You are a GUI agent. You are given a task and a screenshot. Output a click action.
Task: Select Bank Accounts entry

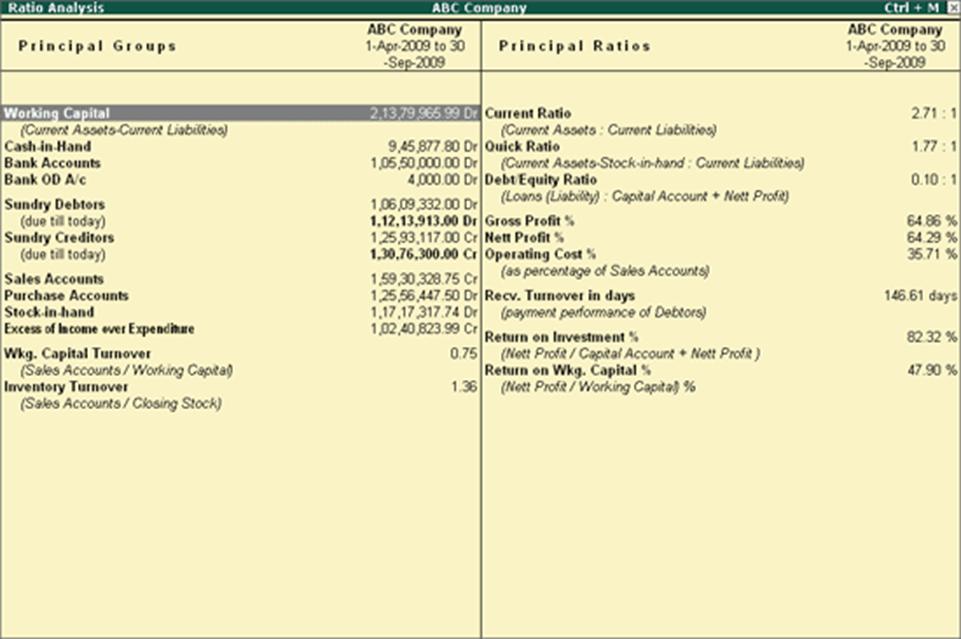[x=50, y=161]
